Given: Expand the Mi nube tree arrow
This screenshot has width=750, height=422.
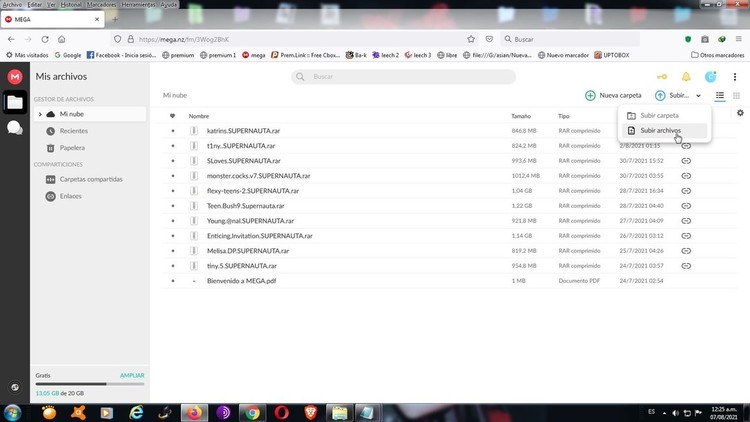Looking at the screenshot, I should click(40, 115).
